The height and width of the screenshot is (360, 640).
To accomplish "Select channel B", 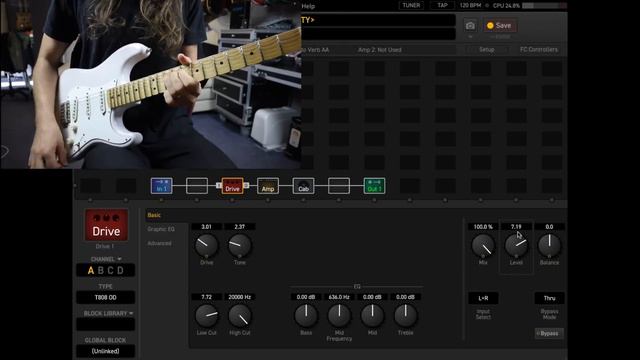I will click(100, 270).
